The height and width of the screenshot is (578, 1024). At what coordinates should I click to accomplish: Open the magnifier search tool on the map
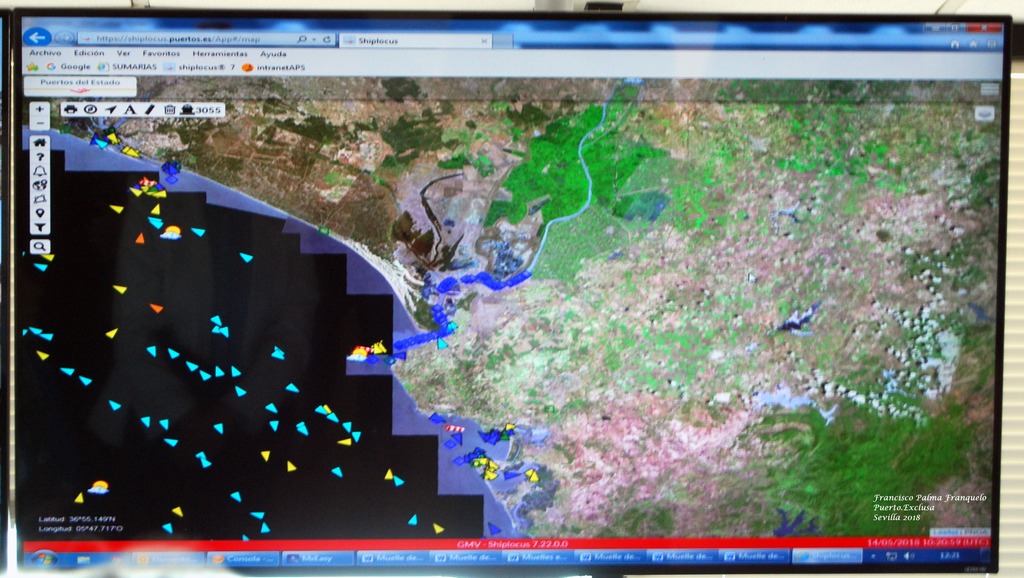[x=39, y=246]
